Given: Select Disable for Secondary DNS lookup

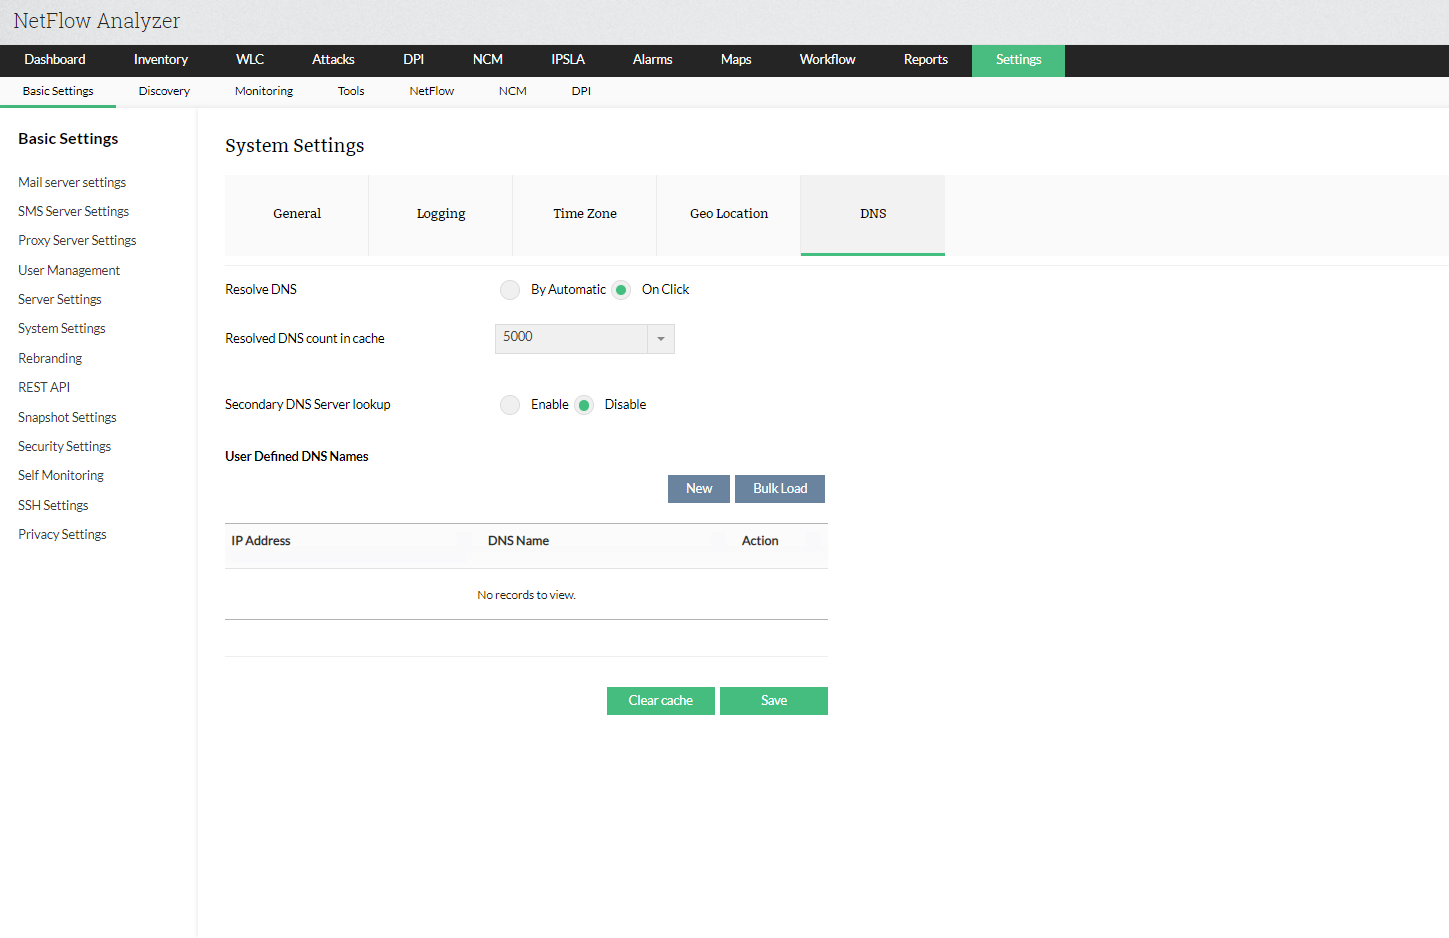Looking at the screenshot, I should point(584,405).
